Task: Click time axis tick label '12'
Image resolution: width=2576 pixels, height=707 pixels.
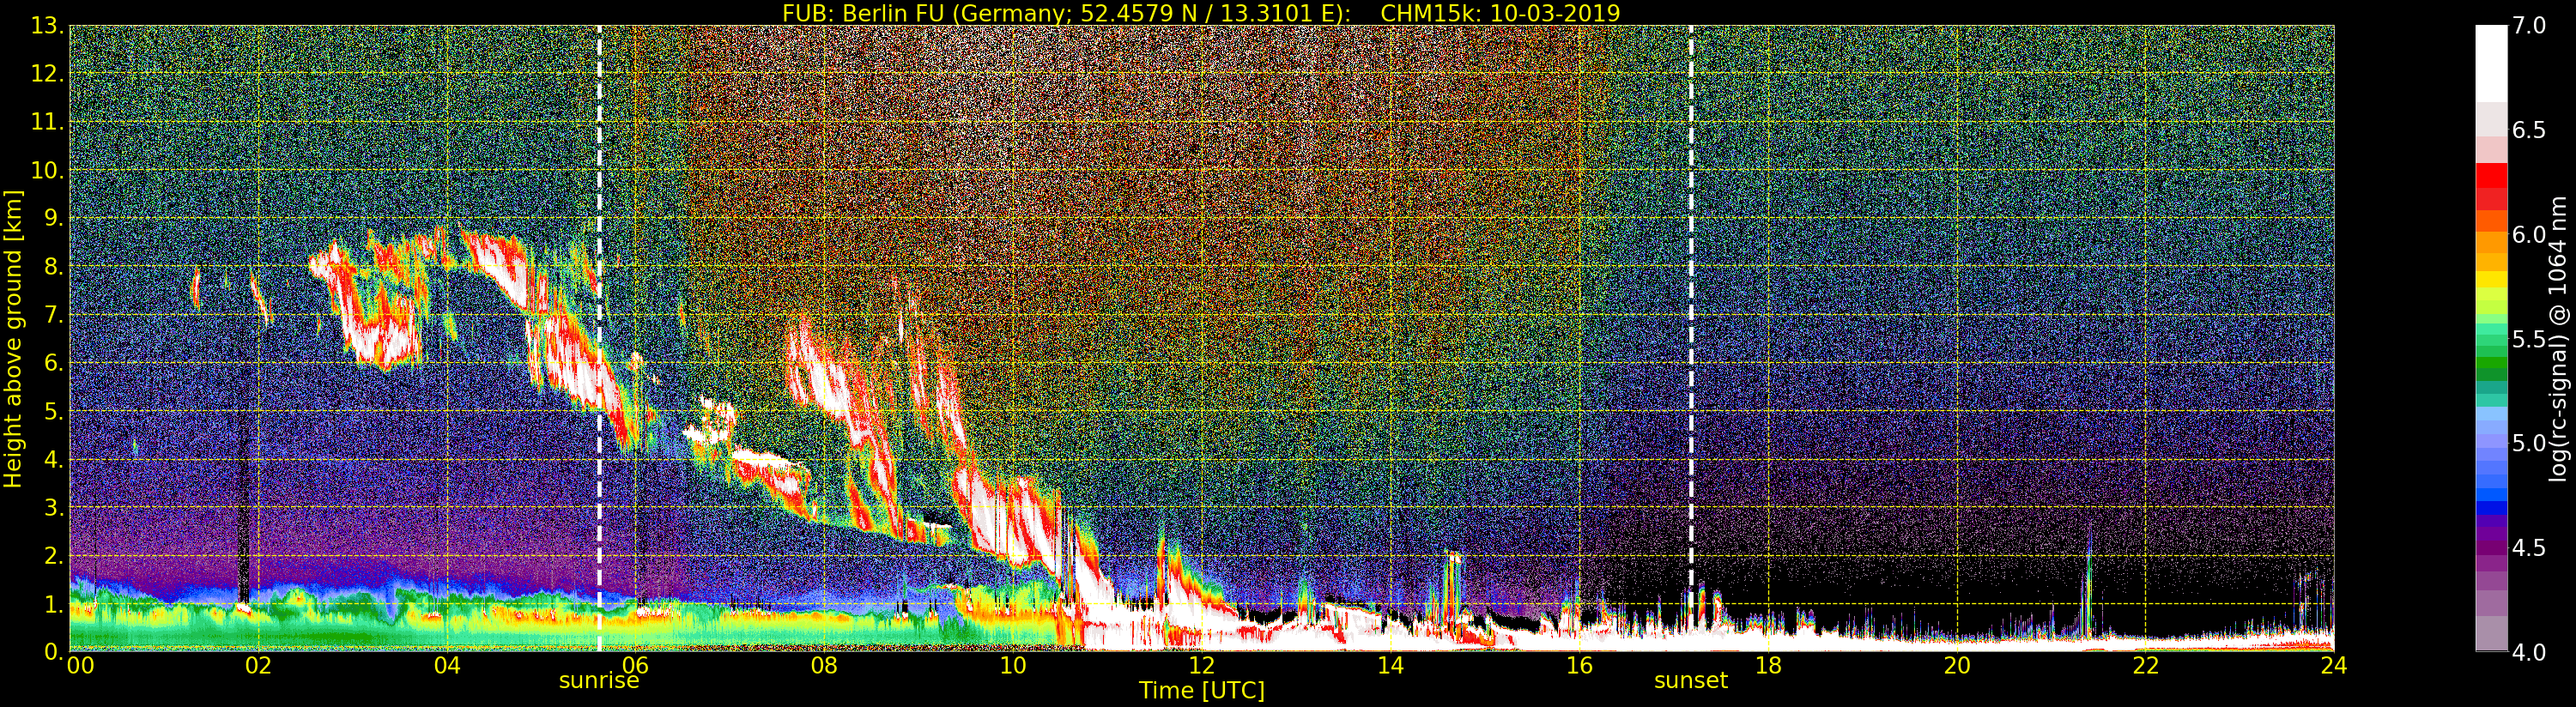Action: tap(1202, 666)
